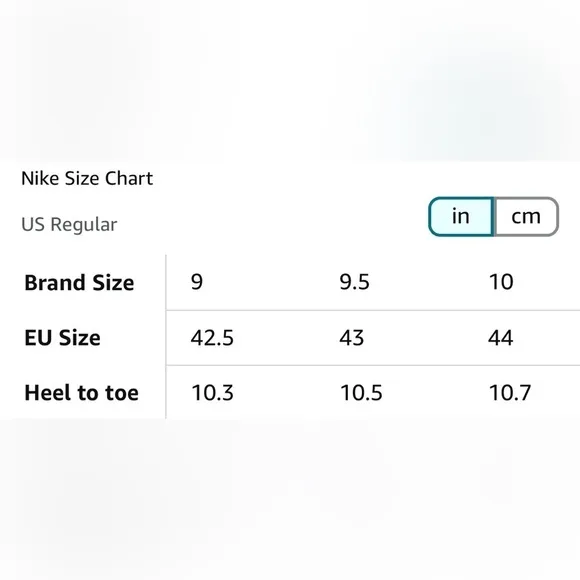Choose brand size 9 cell

(x=197, y=282)
